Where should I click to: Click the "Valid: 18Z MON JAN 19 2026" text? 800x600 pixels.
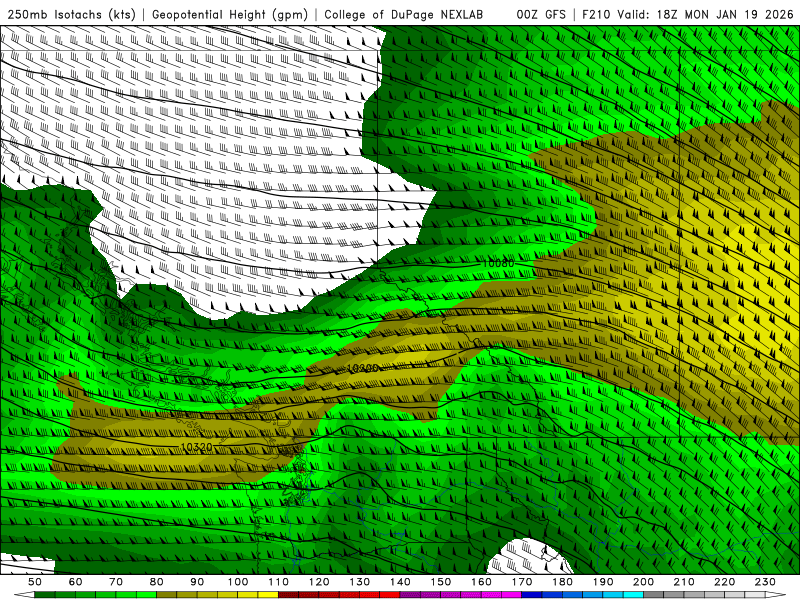(x=705, y=15)
